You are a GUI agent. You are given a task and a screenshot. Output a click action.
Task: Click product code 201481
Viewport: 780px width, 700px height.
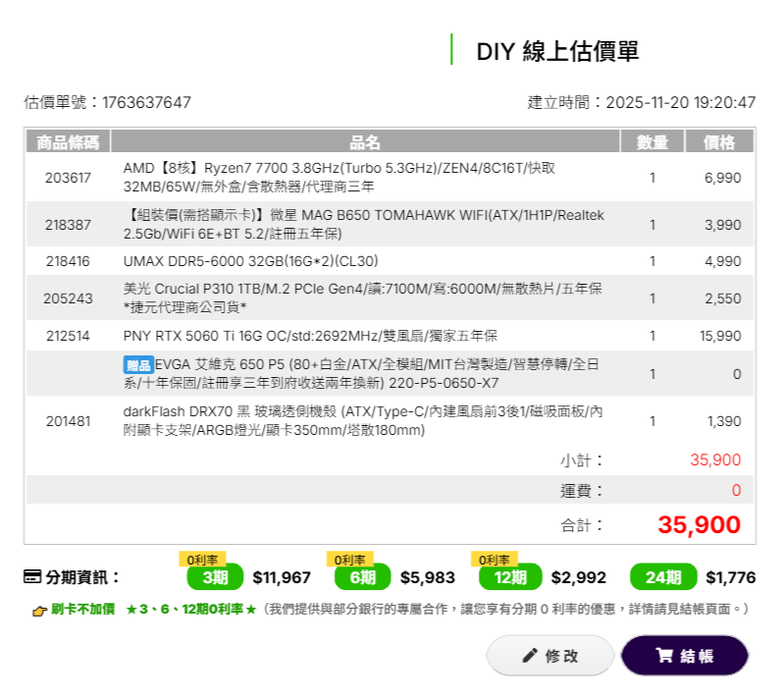pos(68,421)
